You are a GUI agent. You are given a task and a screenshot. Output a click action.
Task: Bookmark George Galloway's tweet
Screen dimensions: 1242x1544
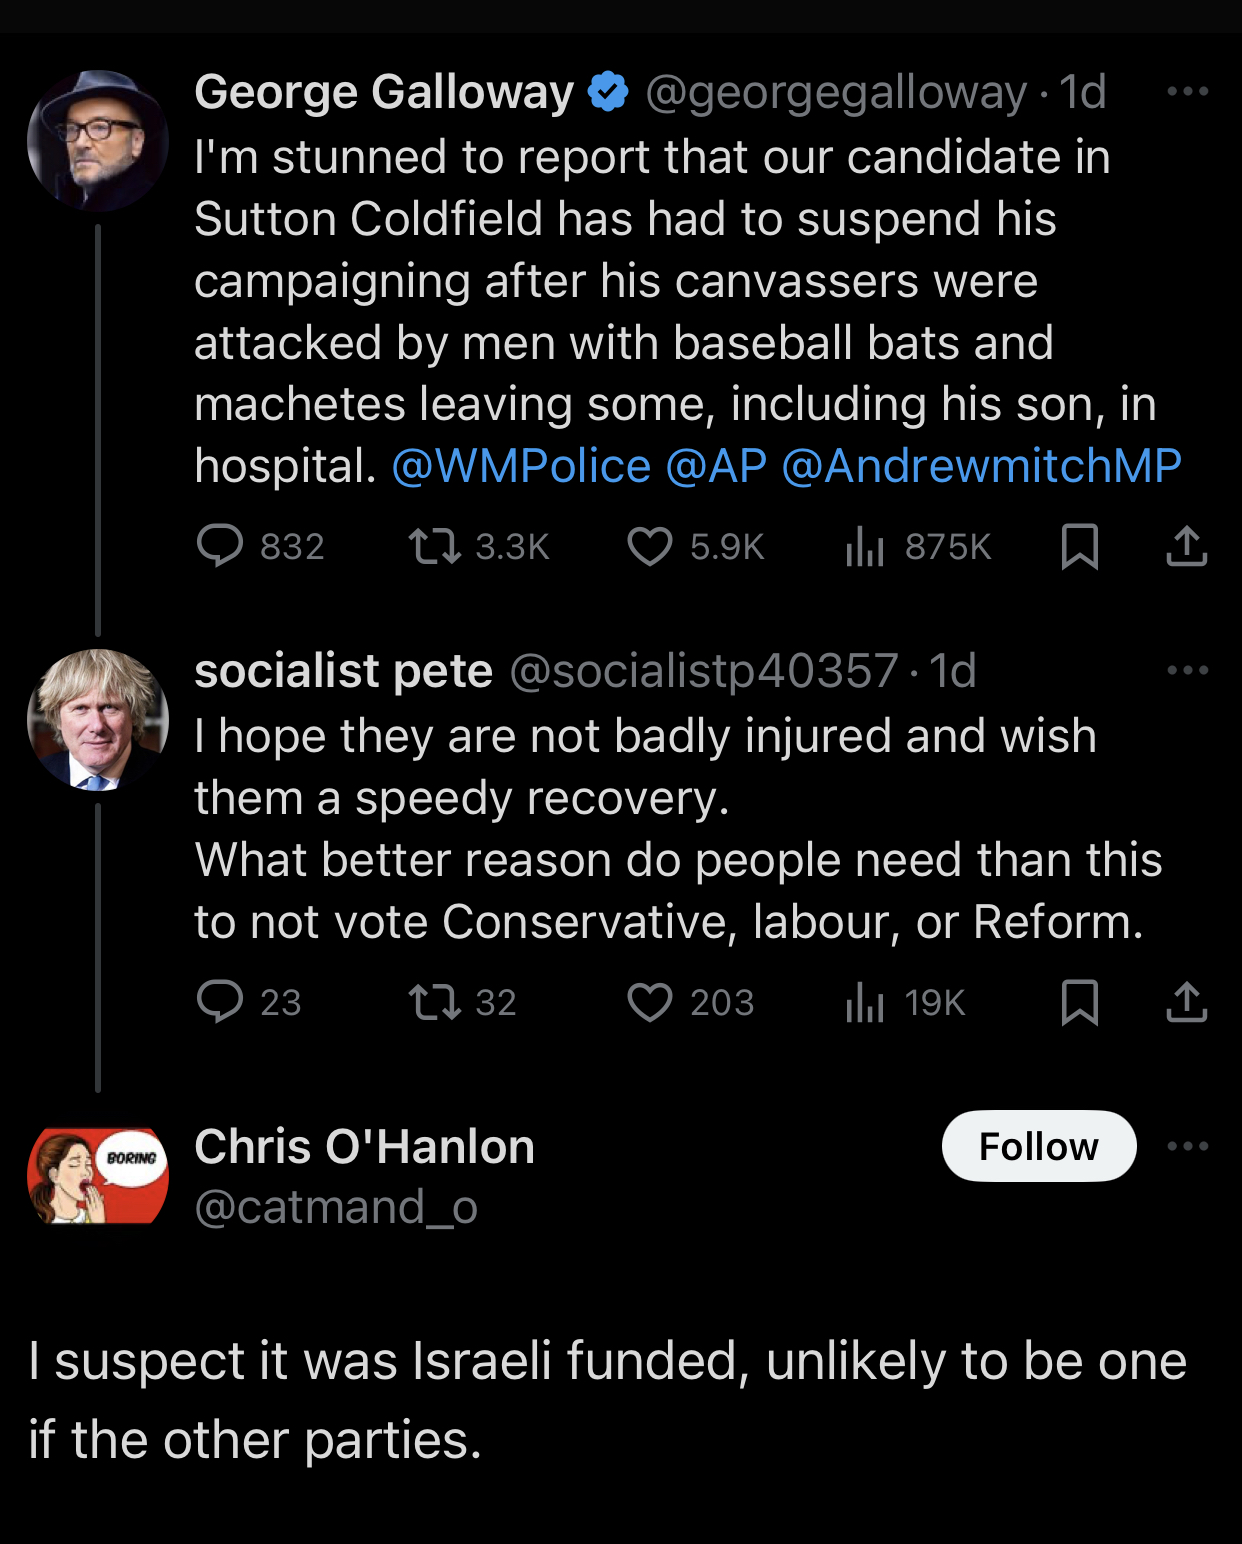click(1080, 546)
